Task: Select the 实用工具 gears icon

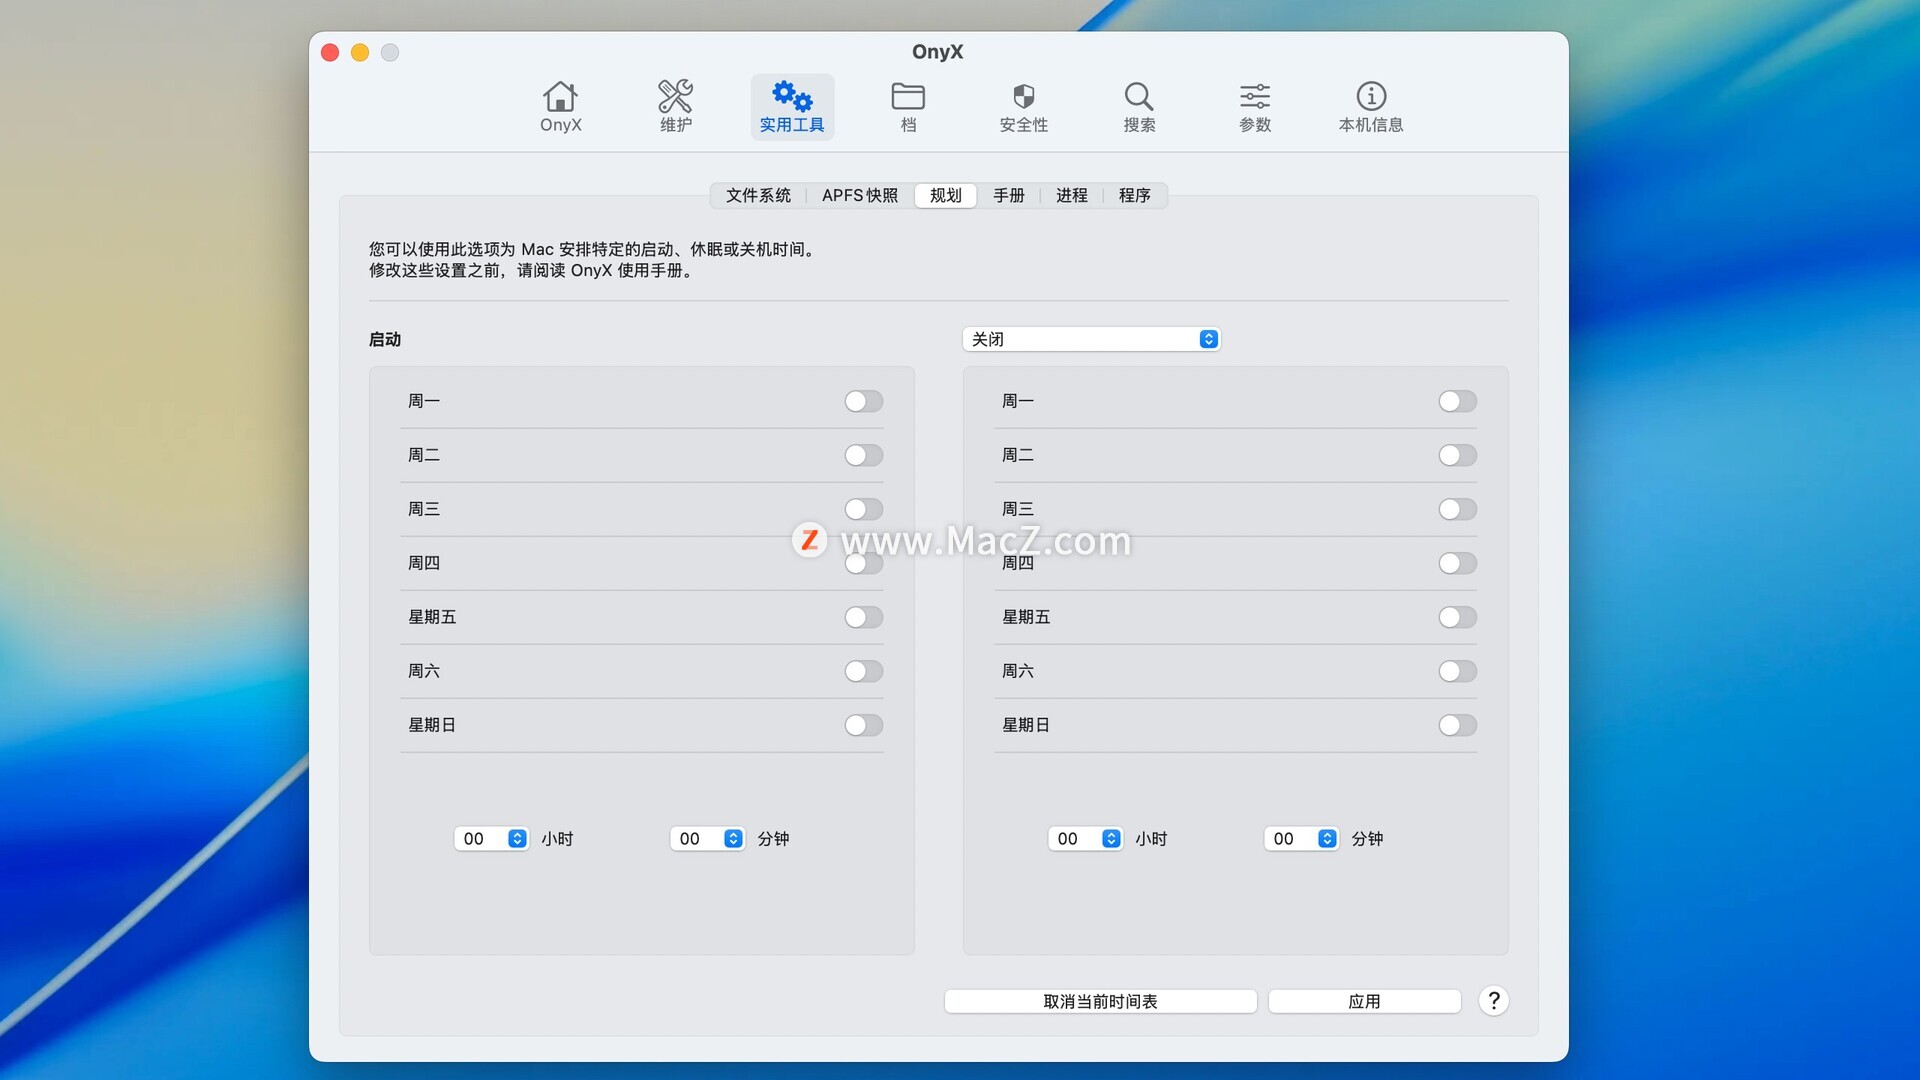Action: point(792,107)
